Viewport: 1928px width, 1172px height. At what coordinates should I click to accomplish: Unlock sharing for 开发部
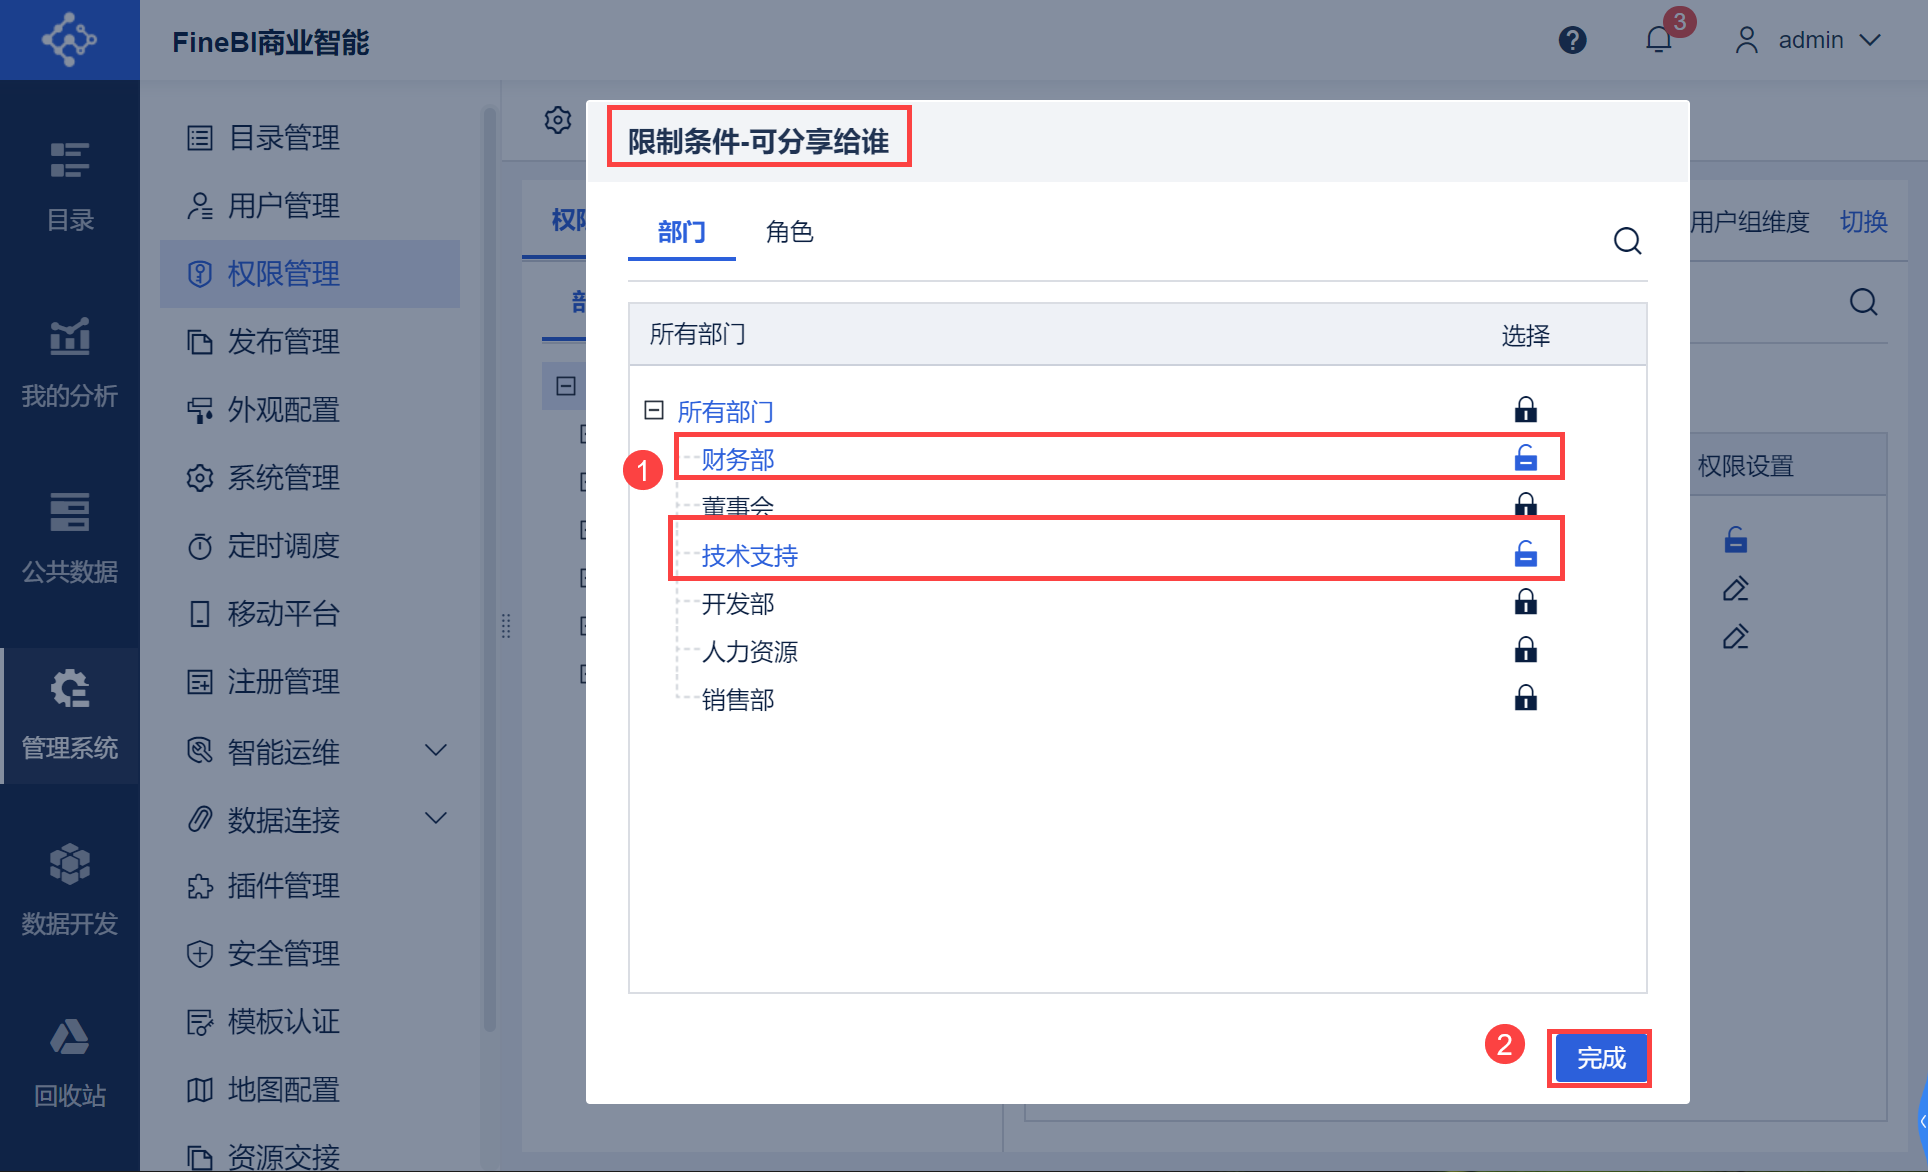(x=1525, y=602)
